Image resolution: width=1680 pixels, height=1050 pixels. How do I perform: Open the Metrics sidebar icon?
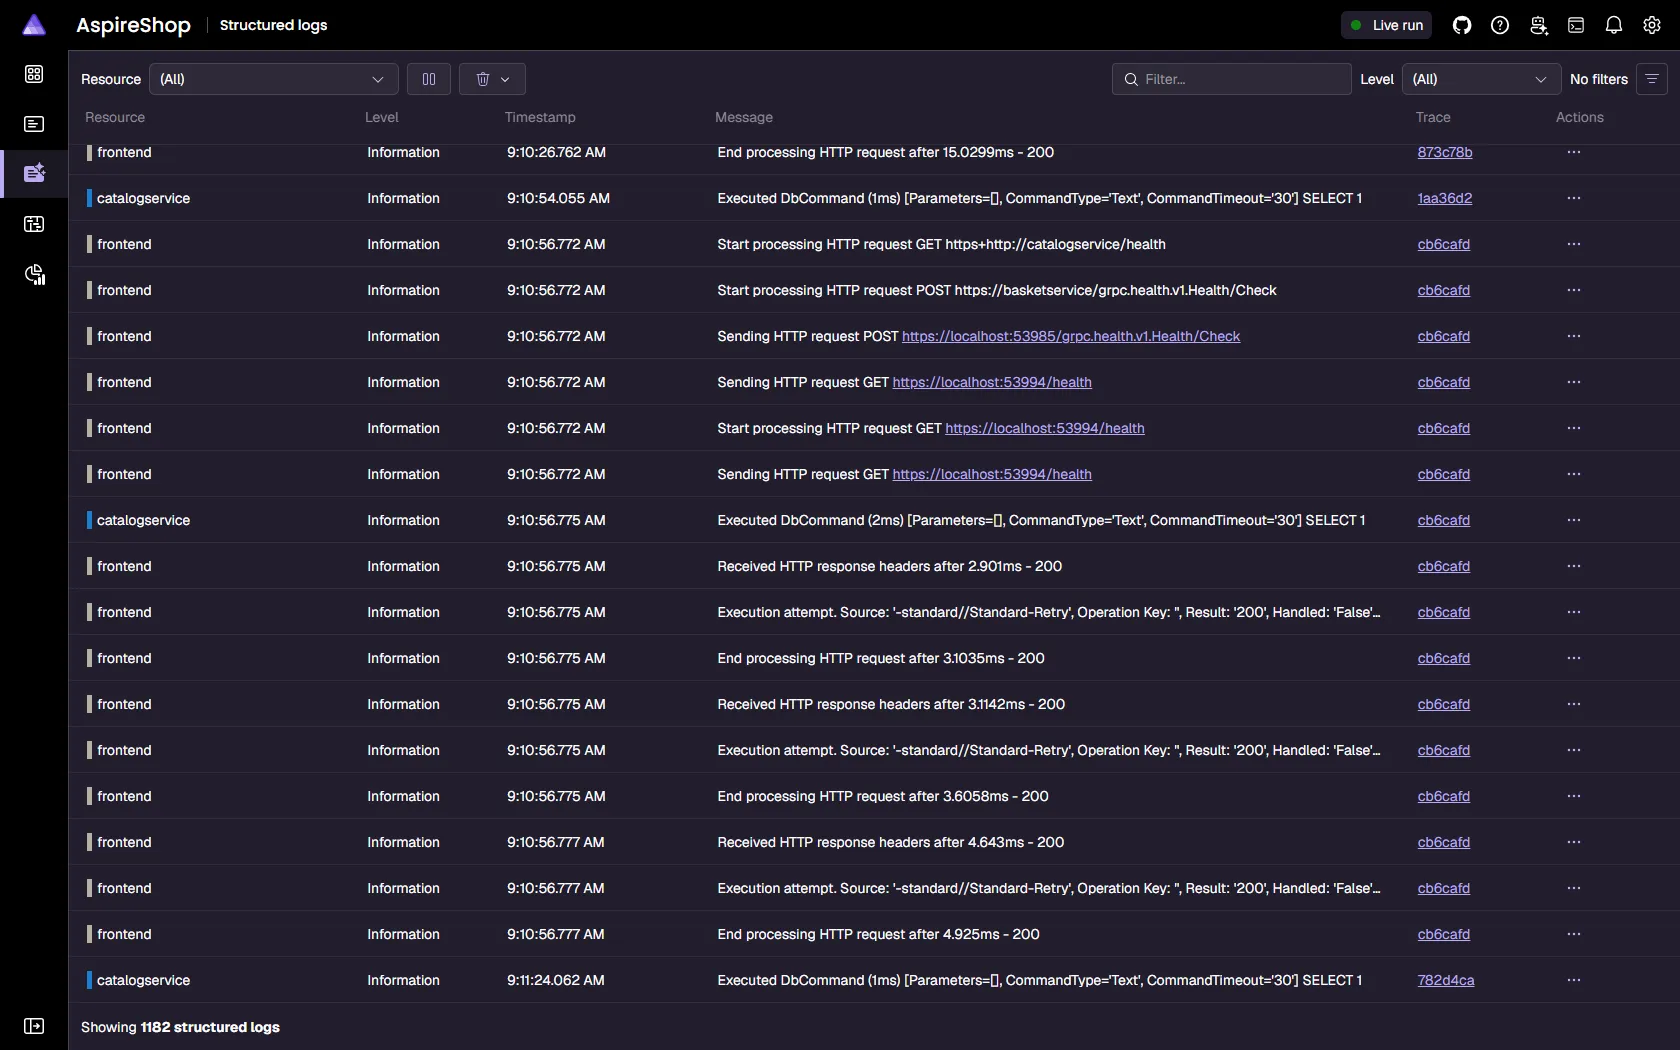point(34,275)
